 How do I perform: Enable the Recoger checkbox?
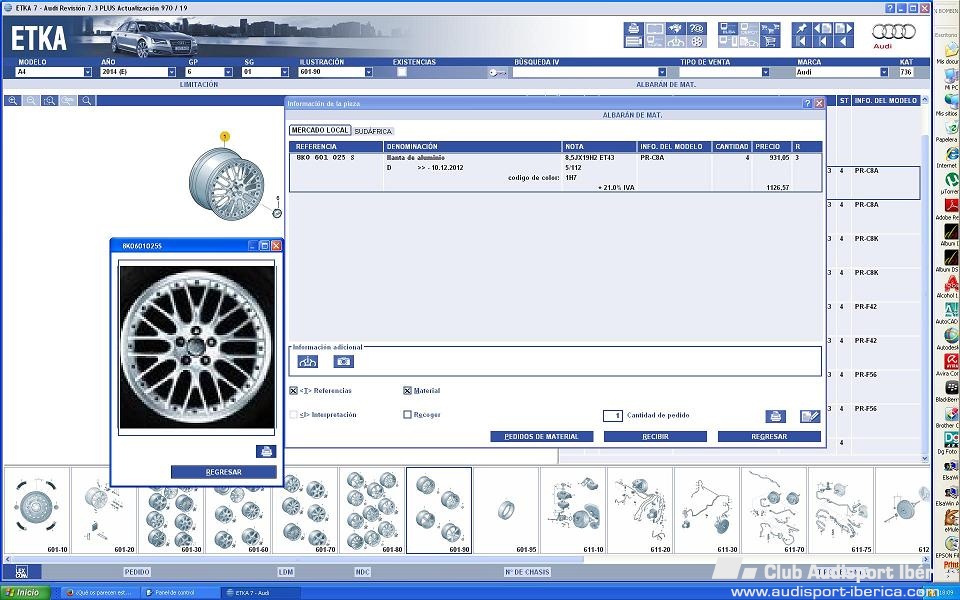pos(407,414)
